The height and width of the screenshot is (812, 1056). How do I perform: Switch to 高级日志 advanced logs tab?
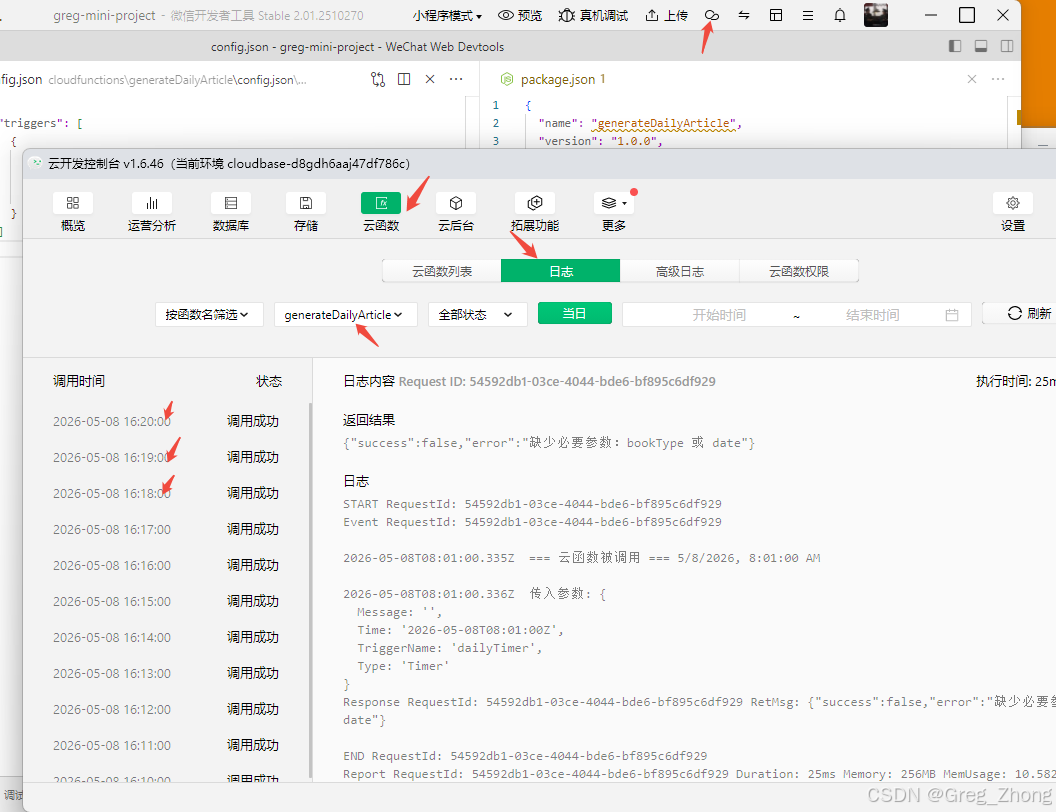(680, 271)
